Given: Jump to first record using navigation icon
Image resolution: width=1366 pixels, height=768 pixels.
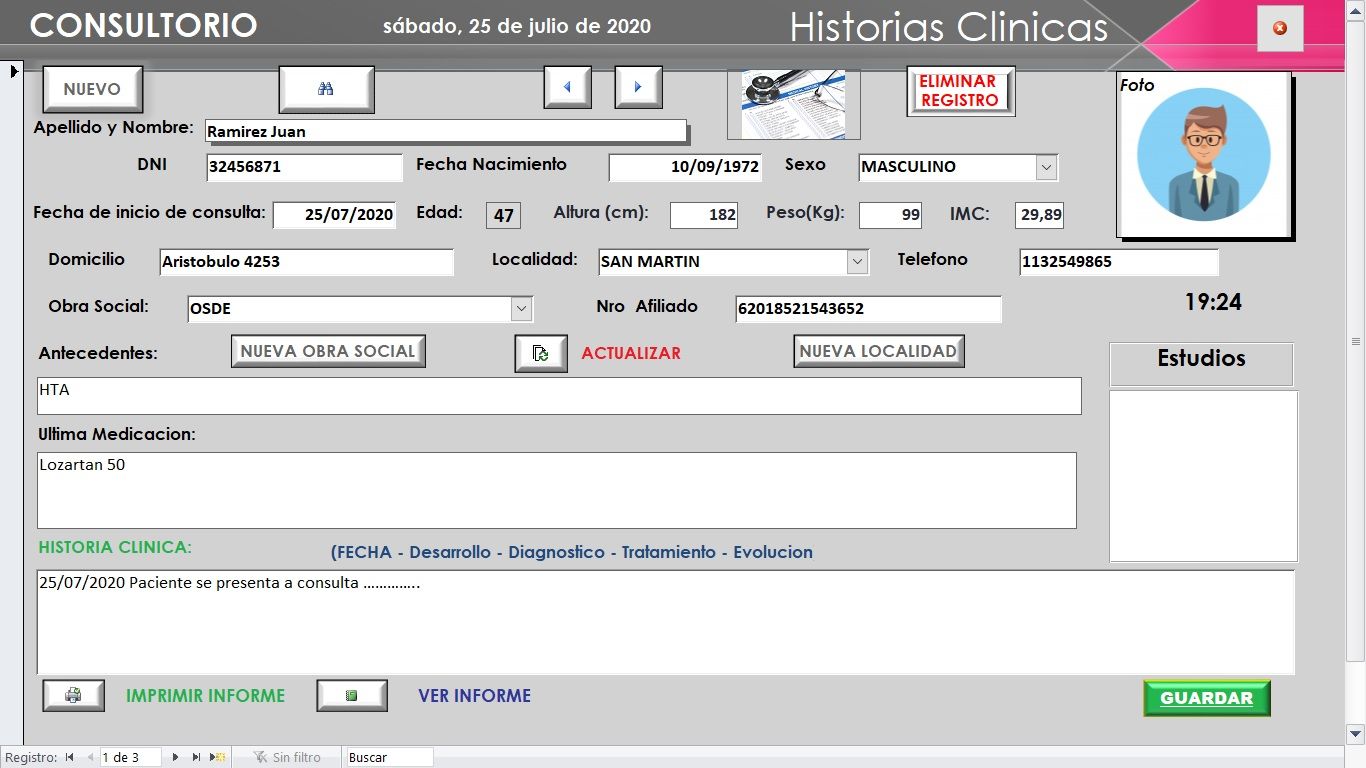Looking at the screenshot, I should tap(68, 757).
